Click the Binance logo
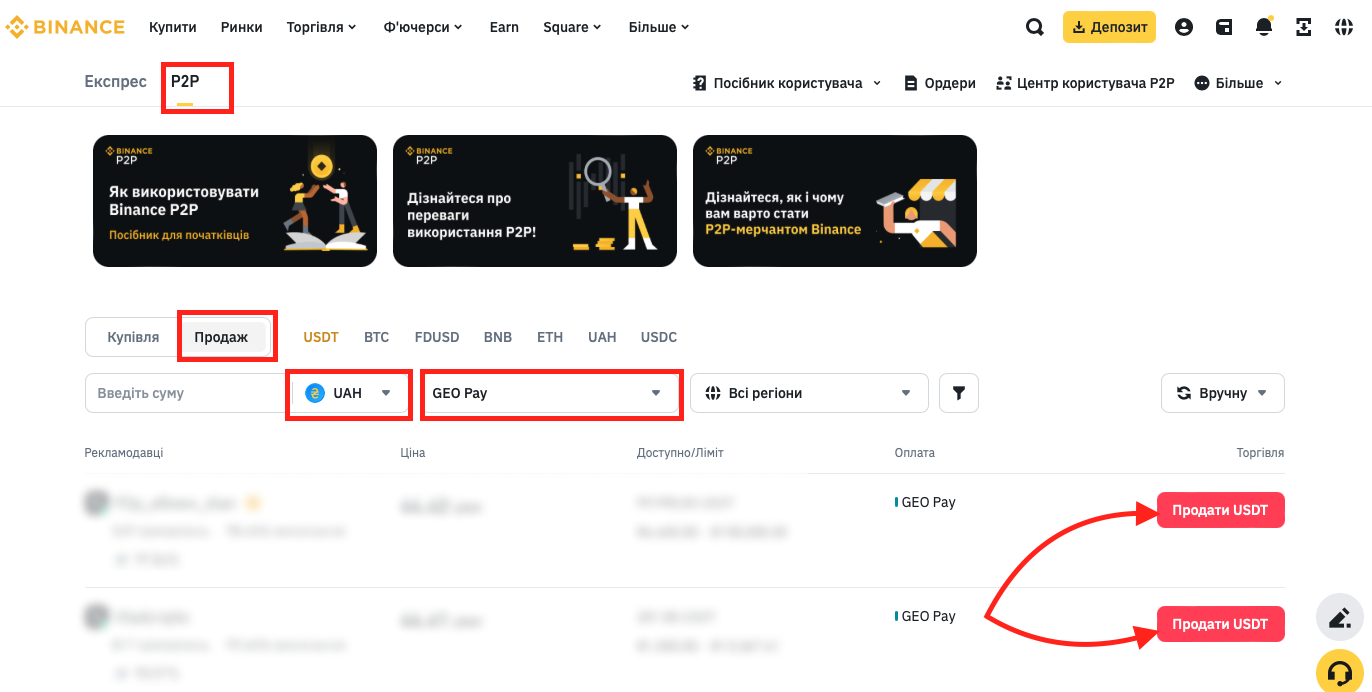The image size is (1372, 692). pos(66,27)
